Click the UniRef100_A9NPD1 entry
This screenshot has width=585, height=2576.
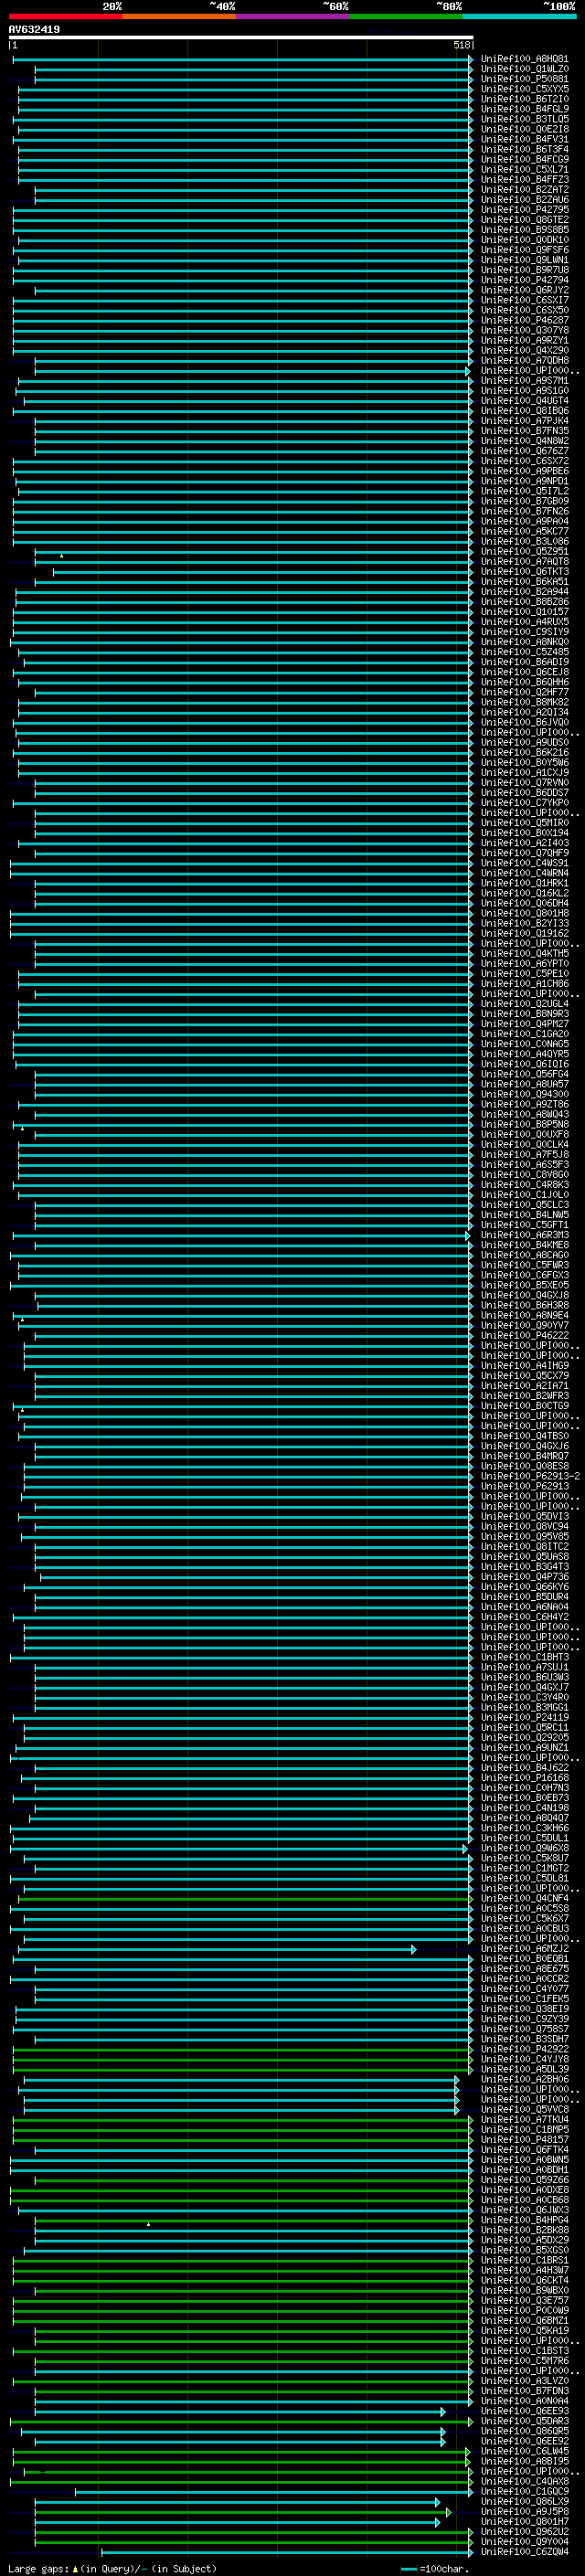525,481
